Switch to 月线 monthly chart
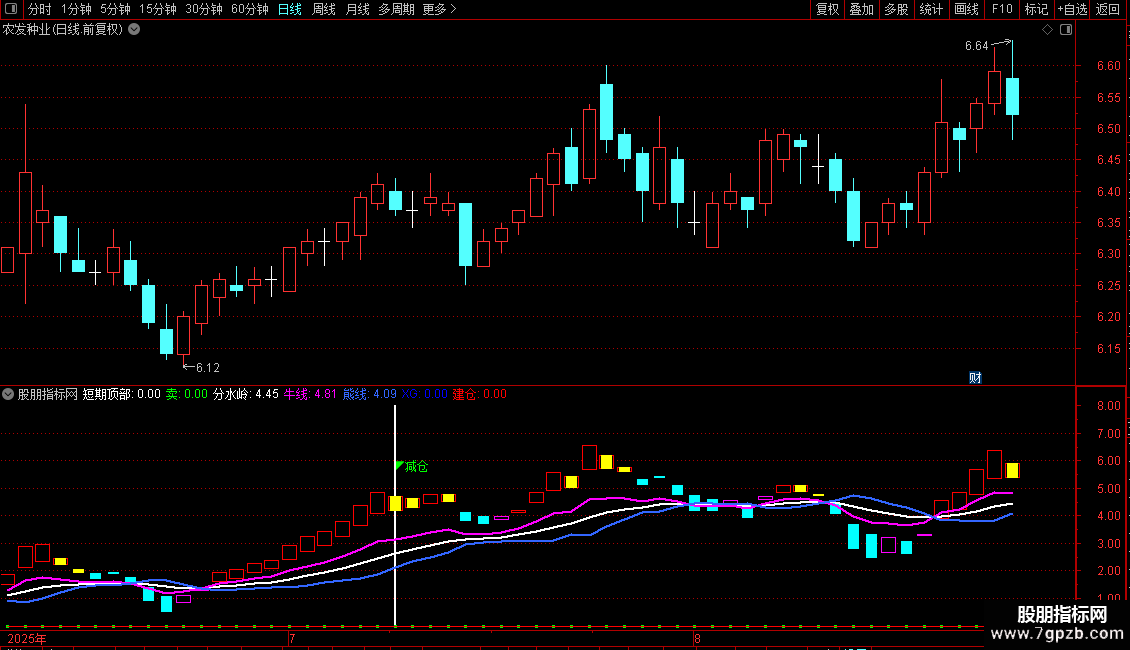Viewport: 1130px width, 650px height. (357, 9)
